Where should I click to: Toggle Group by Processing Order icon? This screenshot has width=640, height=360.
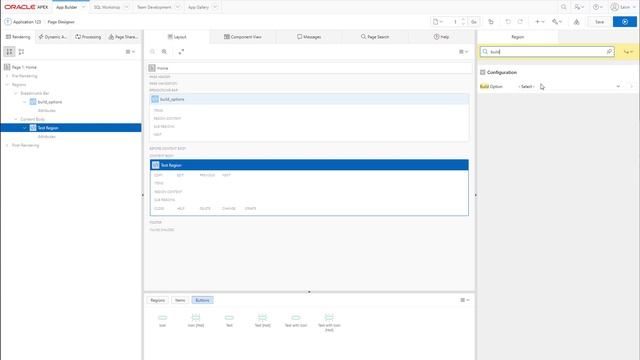tap(9, 52)
